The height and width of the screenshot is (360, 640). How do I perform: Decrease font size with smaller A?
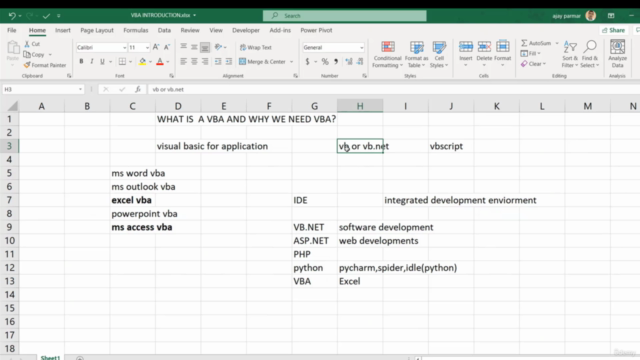(x=167, y=47)
